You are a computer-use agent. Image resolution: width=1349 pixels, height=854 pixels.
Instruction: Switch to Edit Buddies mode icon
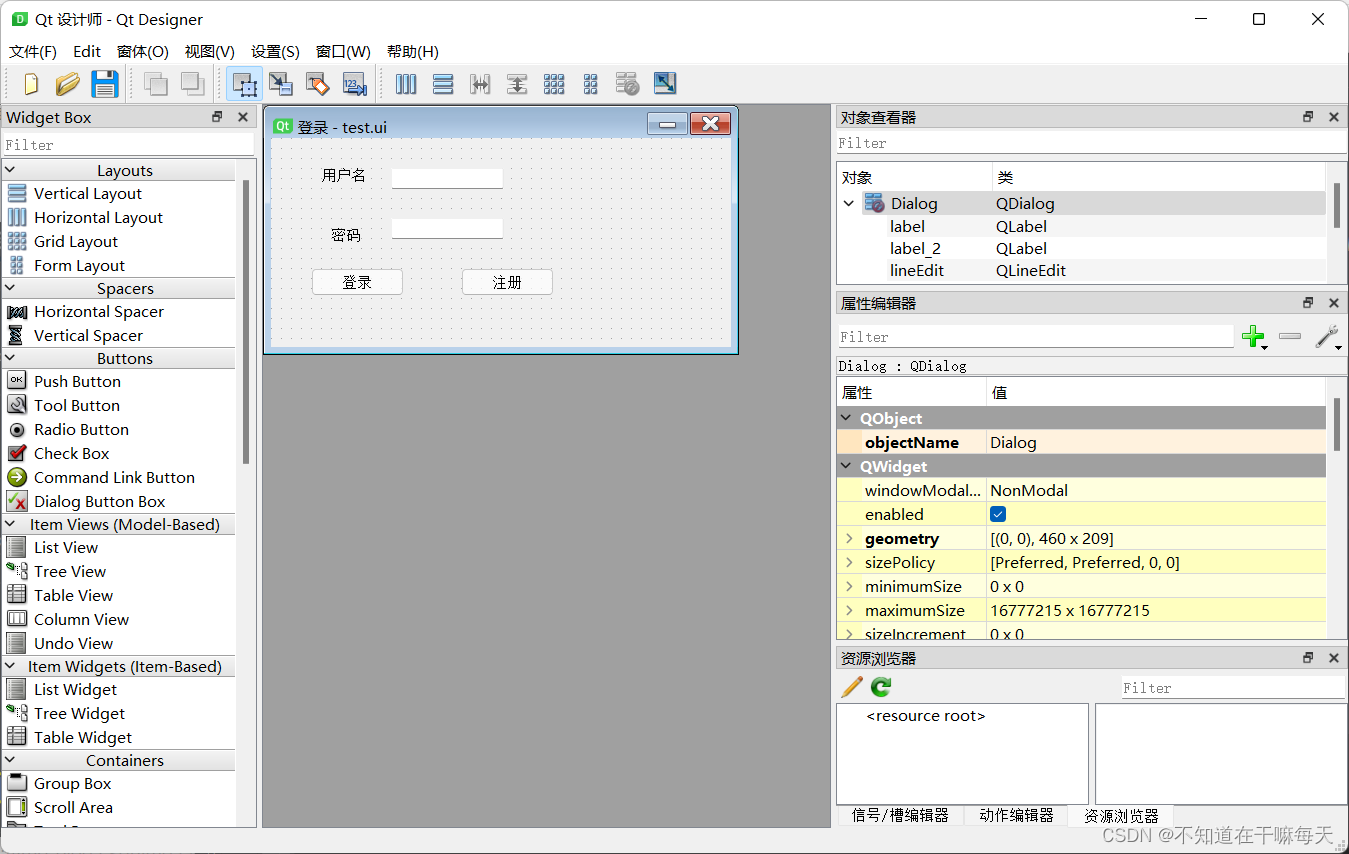coord(317,84)
